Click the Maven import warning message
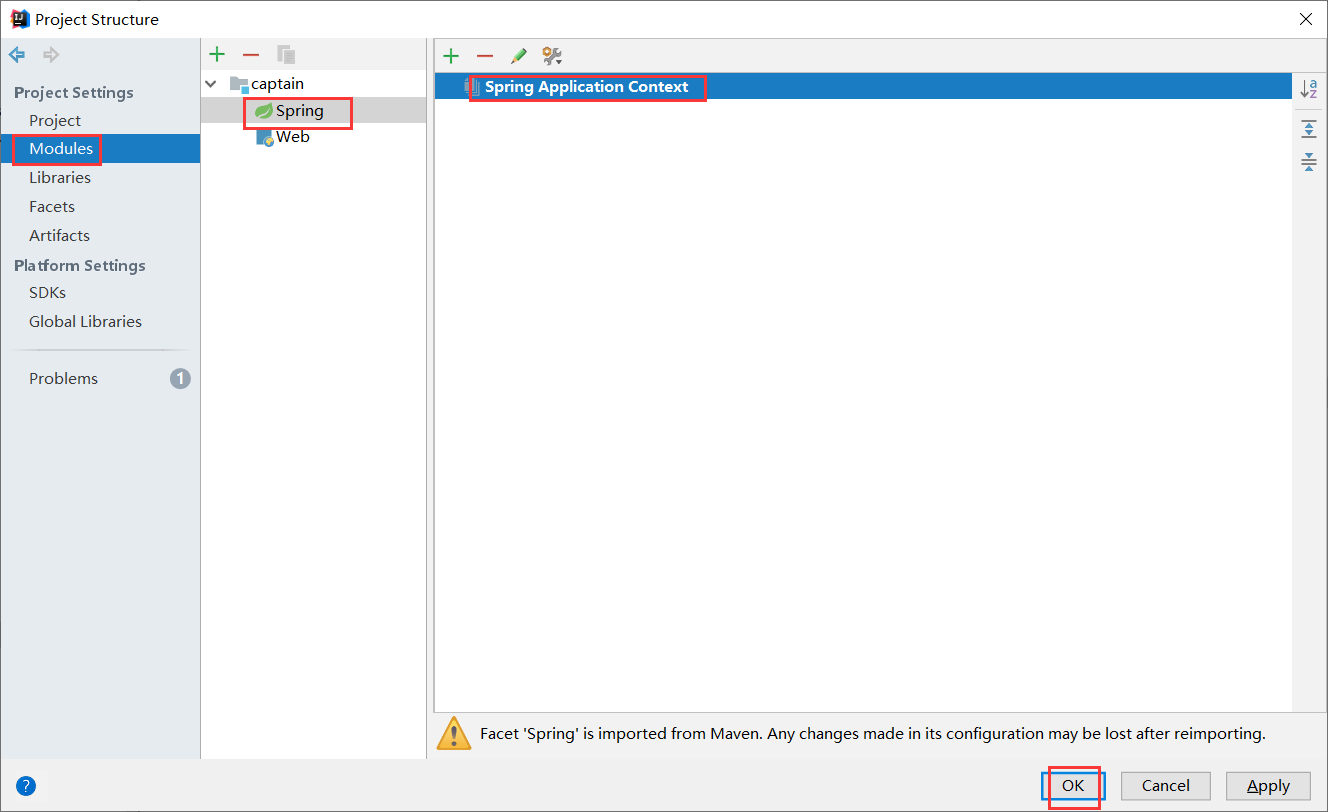 [873, 733]
